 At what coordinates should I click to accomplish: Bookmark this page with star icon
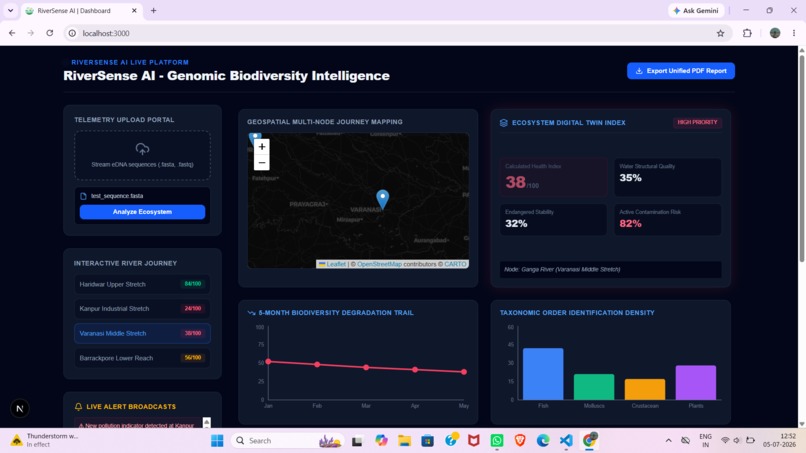click(720, 33)
